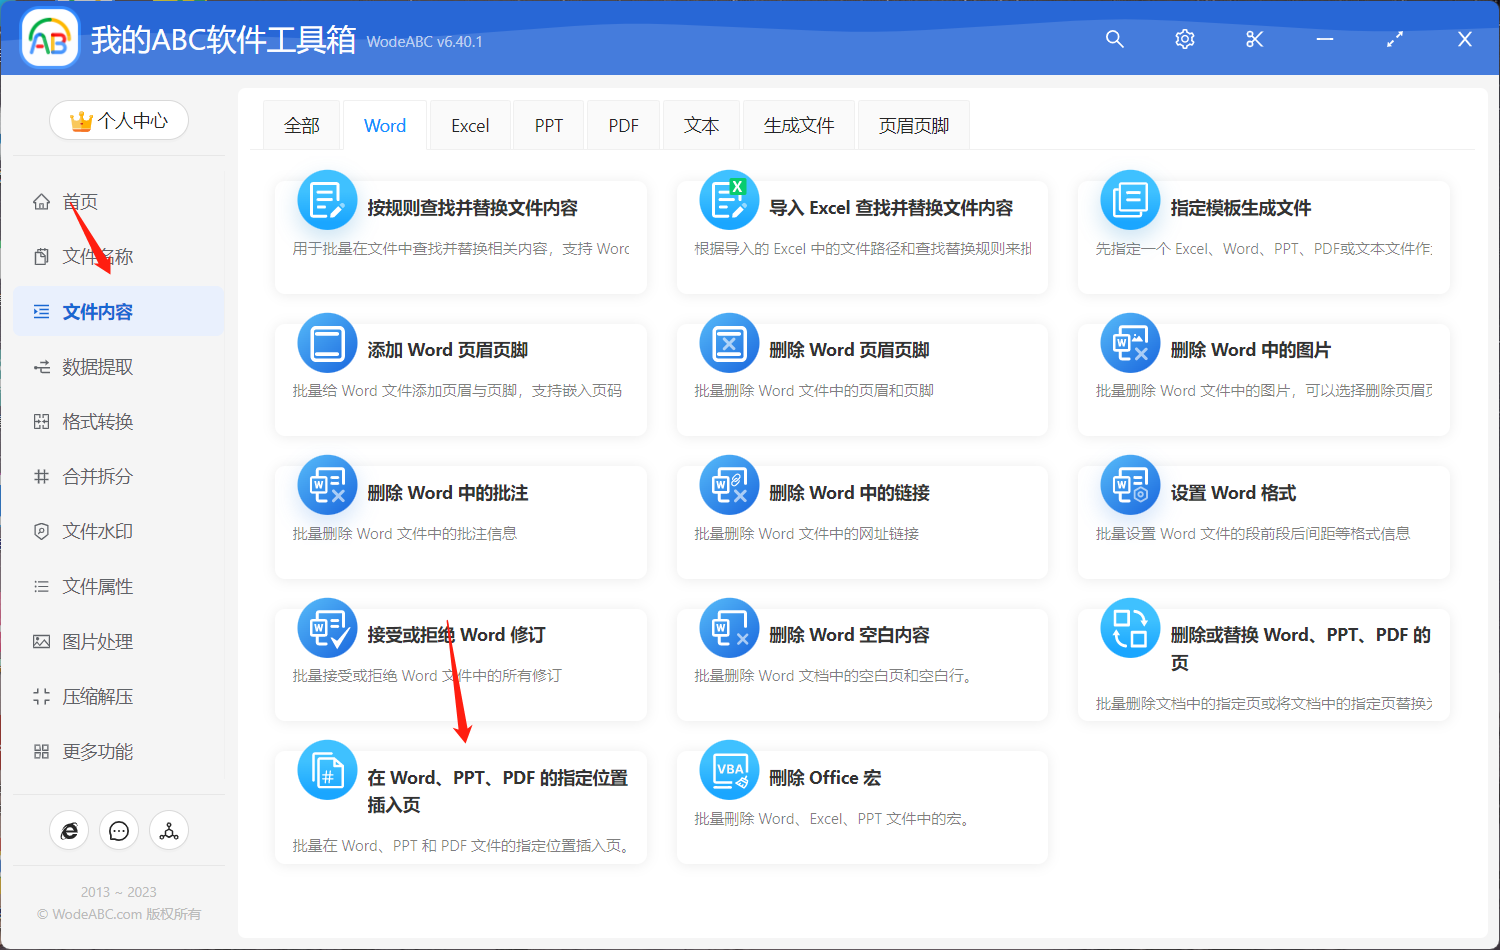Open the VBA 删除 Office 宏 tool
The height and width of the screenshot is (950, 1500).
860,805
